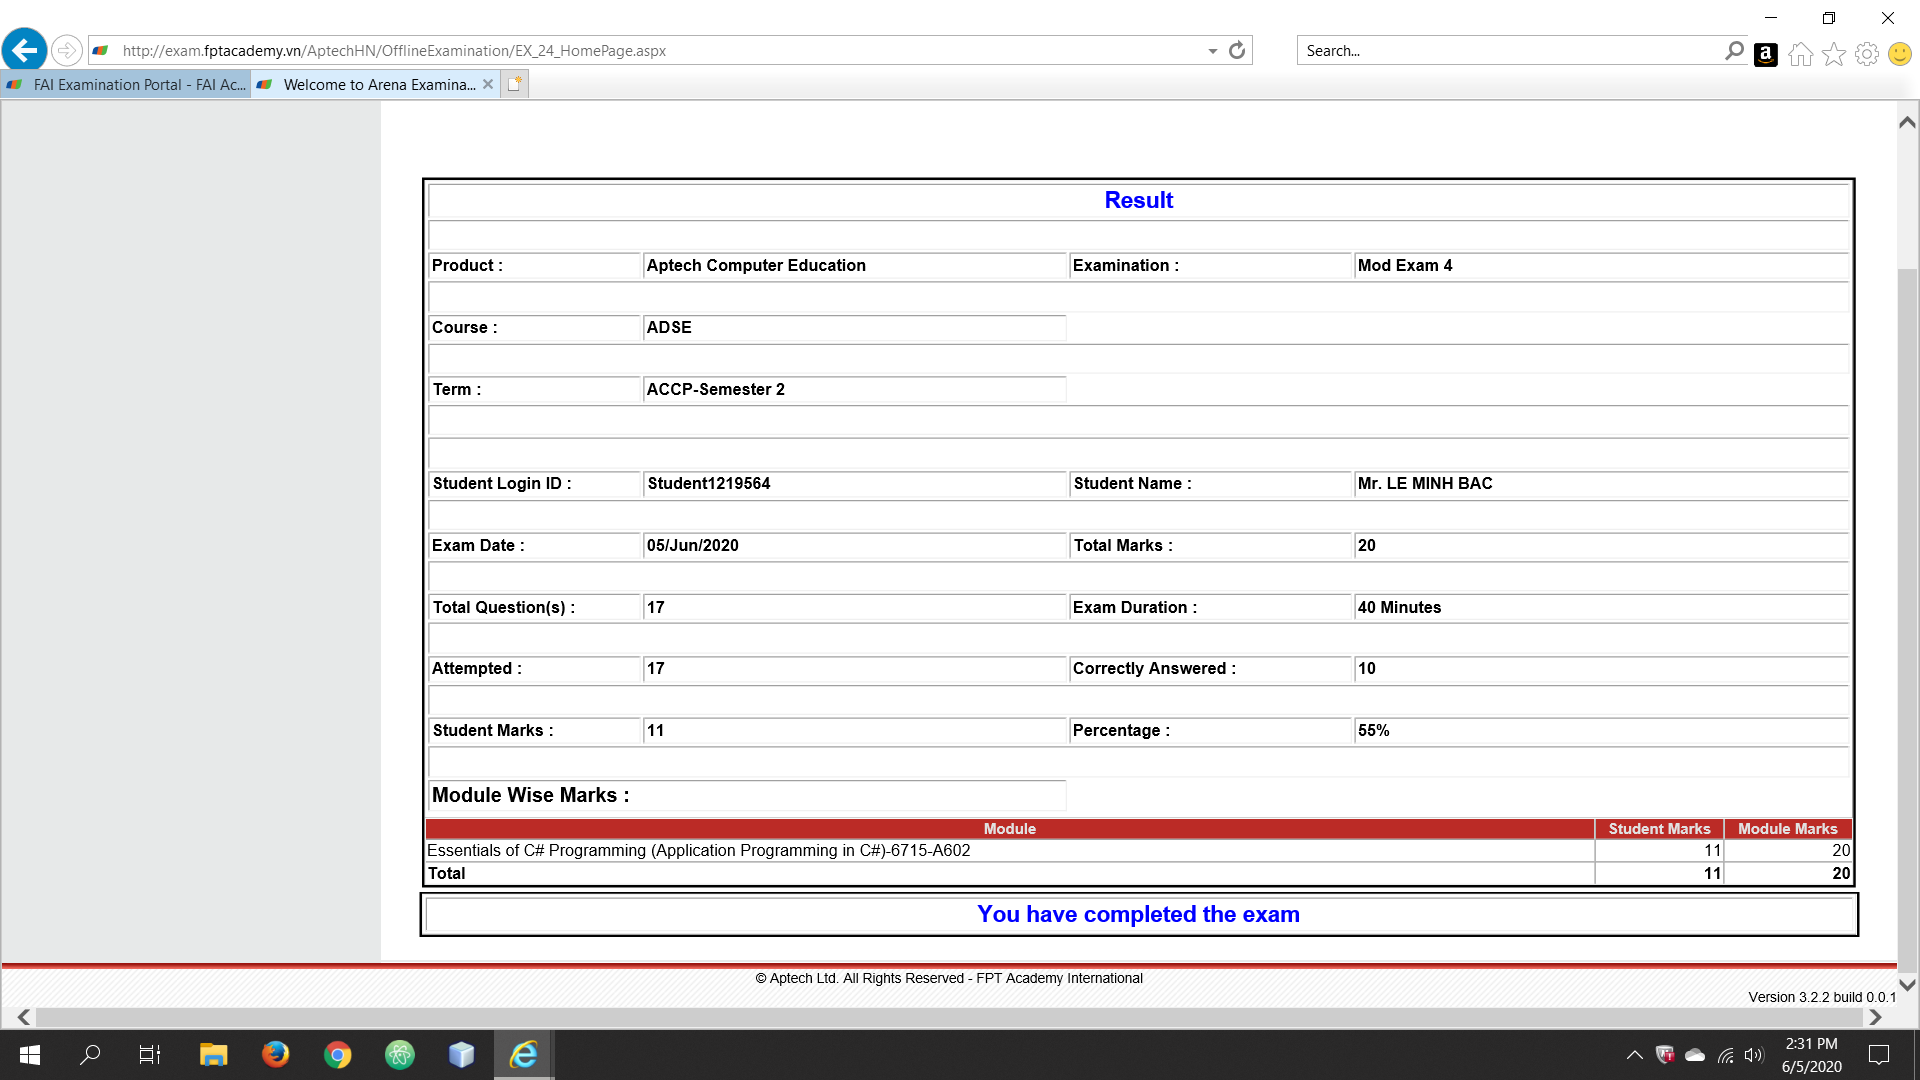The width and height of the screenshot is (1920, 1080).
Task: Open the blue cube app taskbar icon
Action: point(461,1055)
